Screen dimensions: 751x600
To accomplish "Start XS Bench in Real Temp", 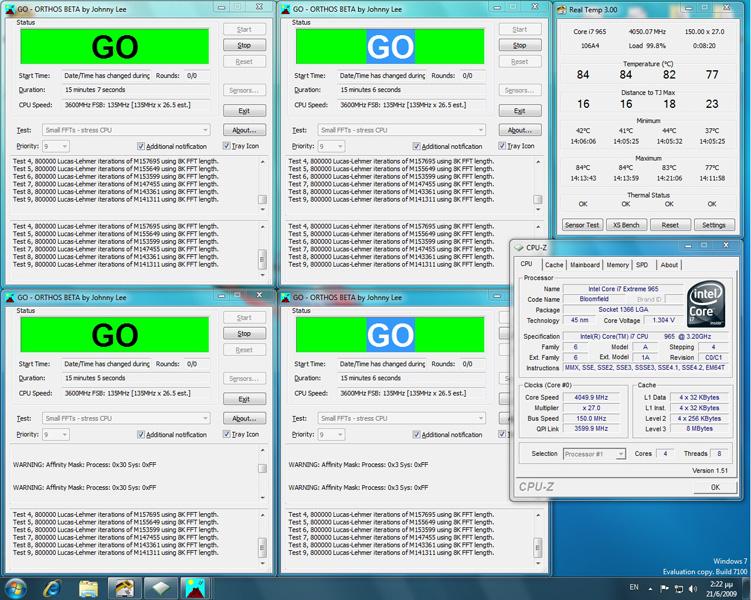I will (626, 225).
